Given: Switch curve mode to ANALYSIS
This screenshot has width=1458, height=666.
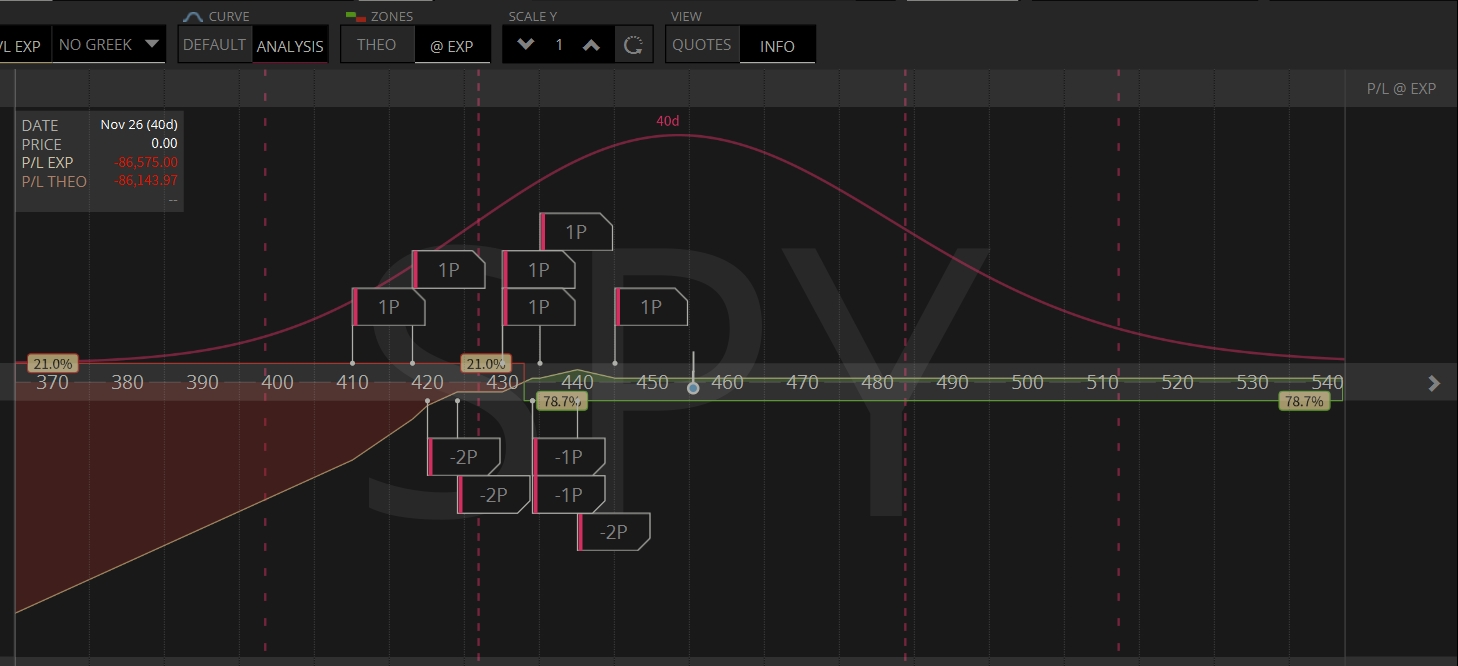Looking at the screenshot, I should [x=290, y=46].
